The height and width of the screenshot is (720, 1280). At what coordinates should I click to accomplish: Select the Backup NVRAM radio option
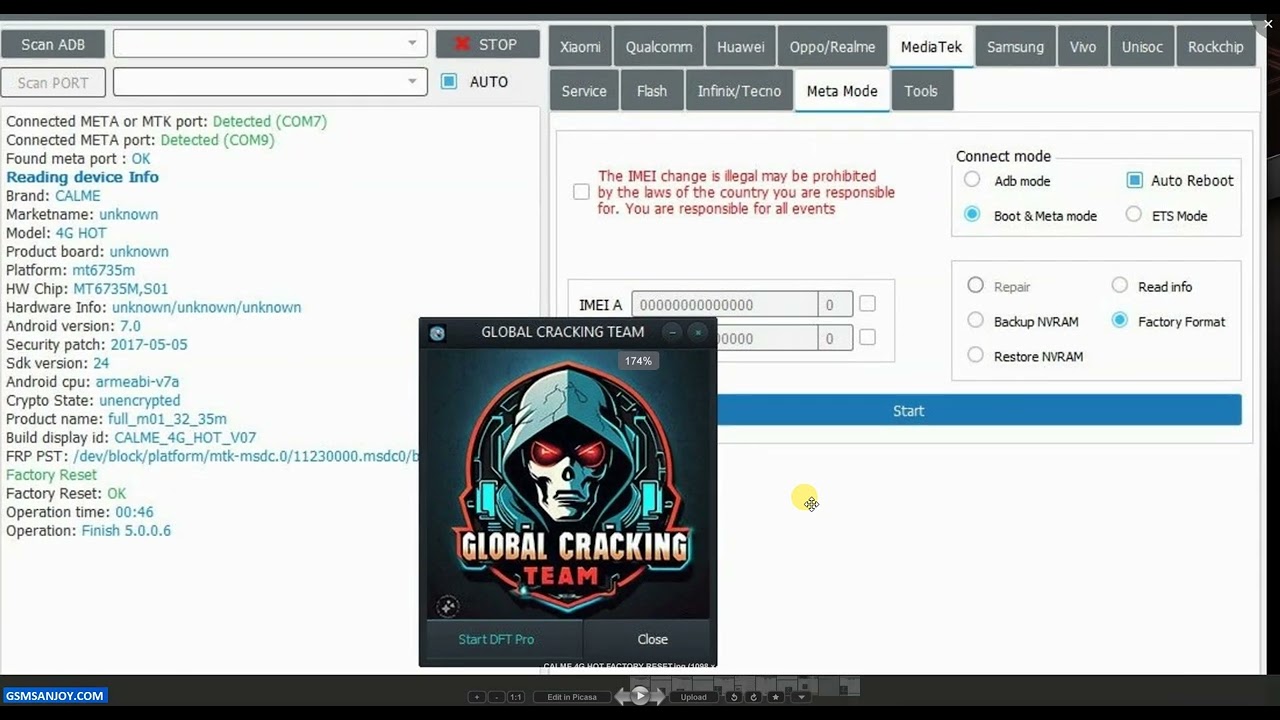[976, 321]
